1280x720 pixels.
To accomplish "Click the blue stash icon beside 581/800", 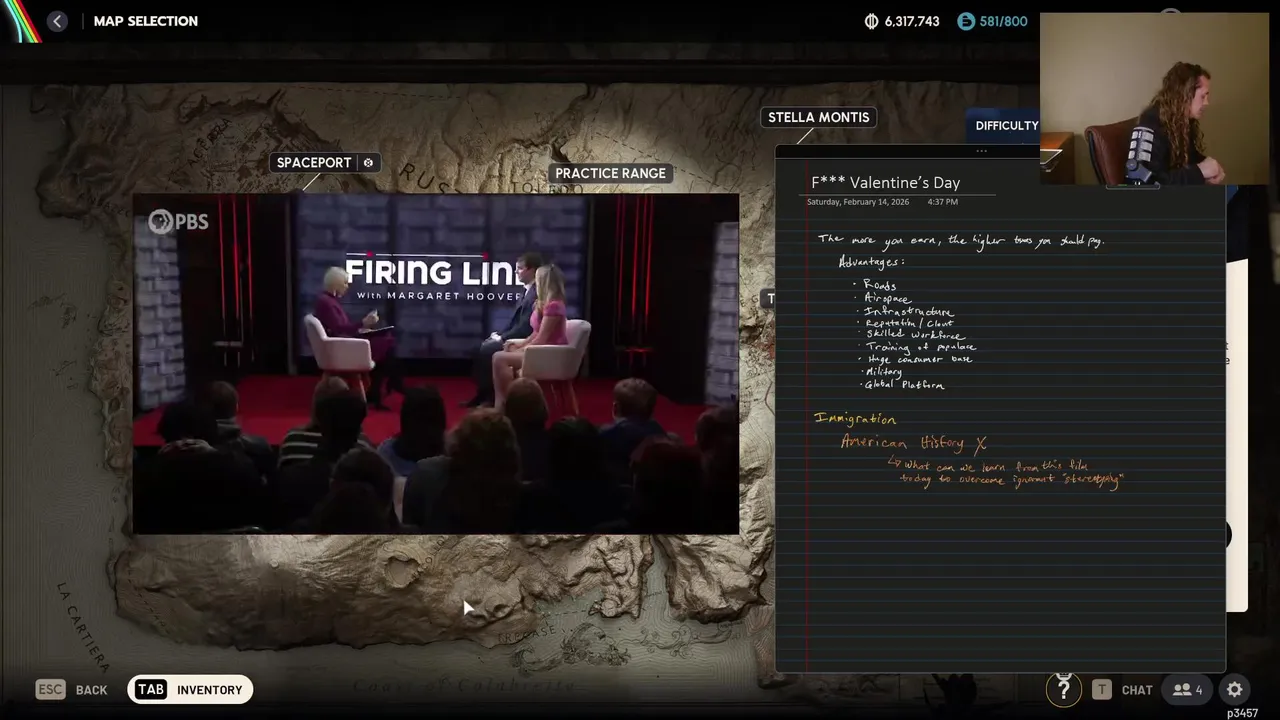I will click(965, 21).
